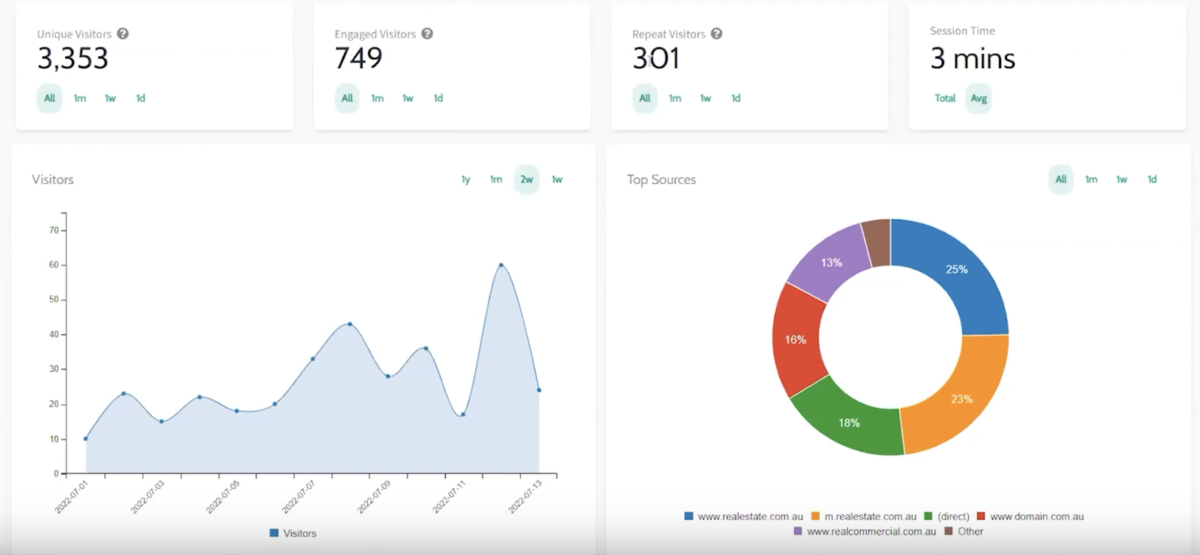This screenshot has width=1200, height=555.
Task: Toggle www.realestate.com.au blue legend swatch
Action: point(688,516)
